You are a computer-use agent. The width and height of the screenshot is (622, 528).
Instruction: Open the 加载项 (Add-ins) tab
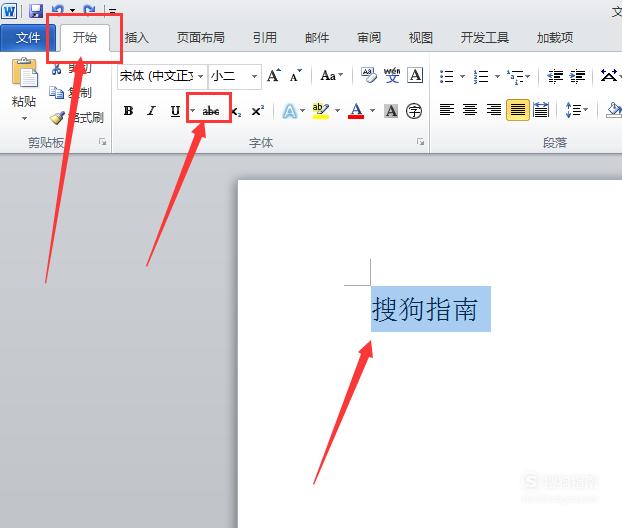point(555,38)
